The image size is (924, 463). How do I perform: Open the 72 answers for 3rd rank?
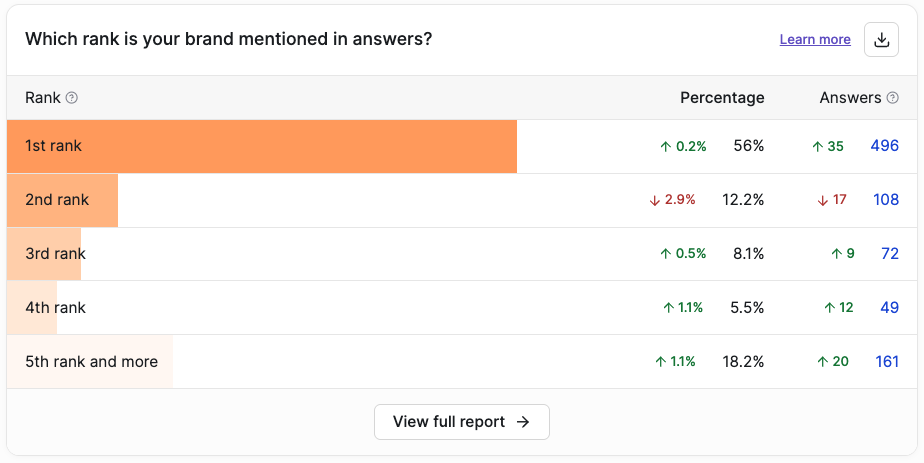point(890,254)
